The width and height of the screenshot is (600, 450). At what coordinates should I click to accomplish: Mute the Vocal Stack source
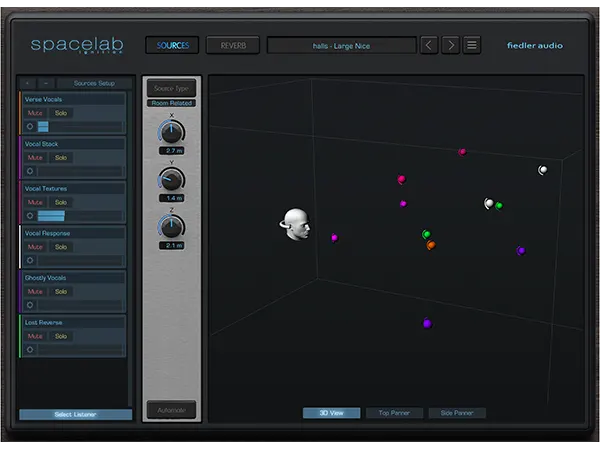pos(35,158)
